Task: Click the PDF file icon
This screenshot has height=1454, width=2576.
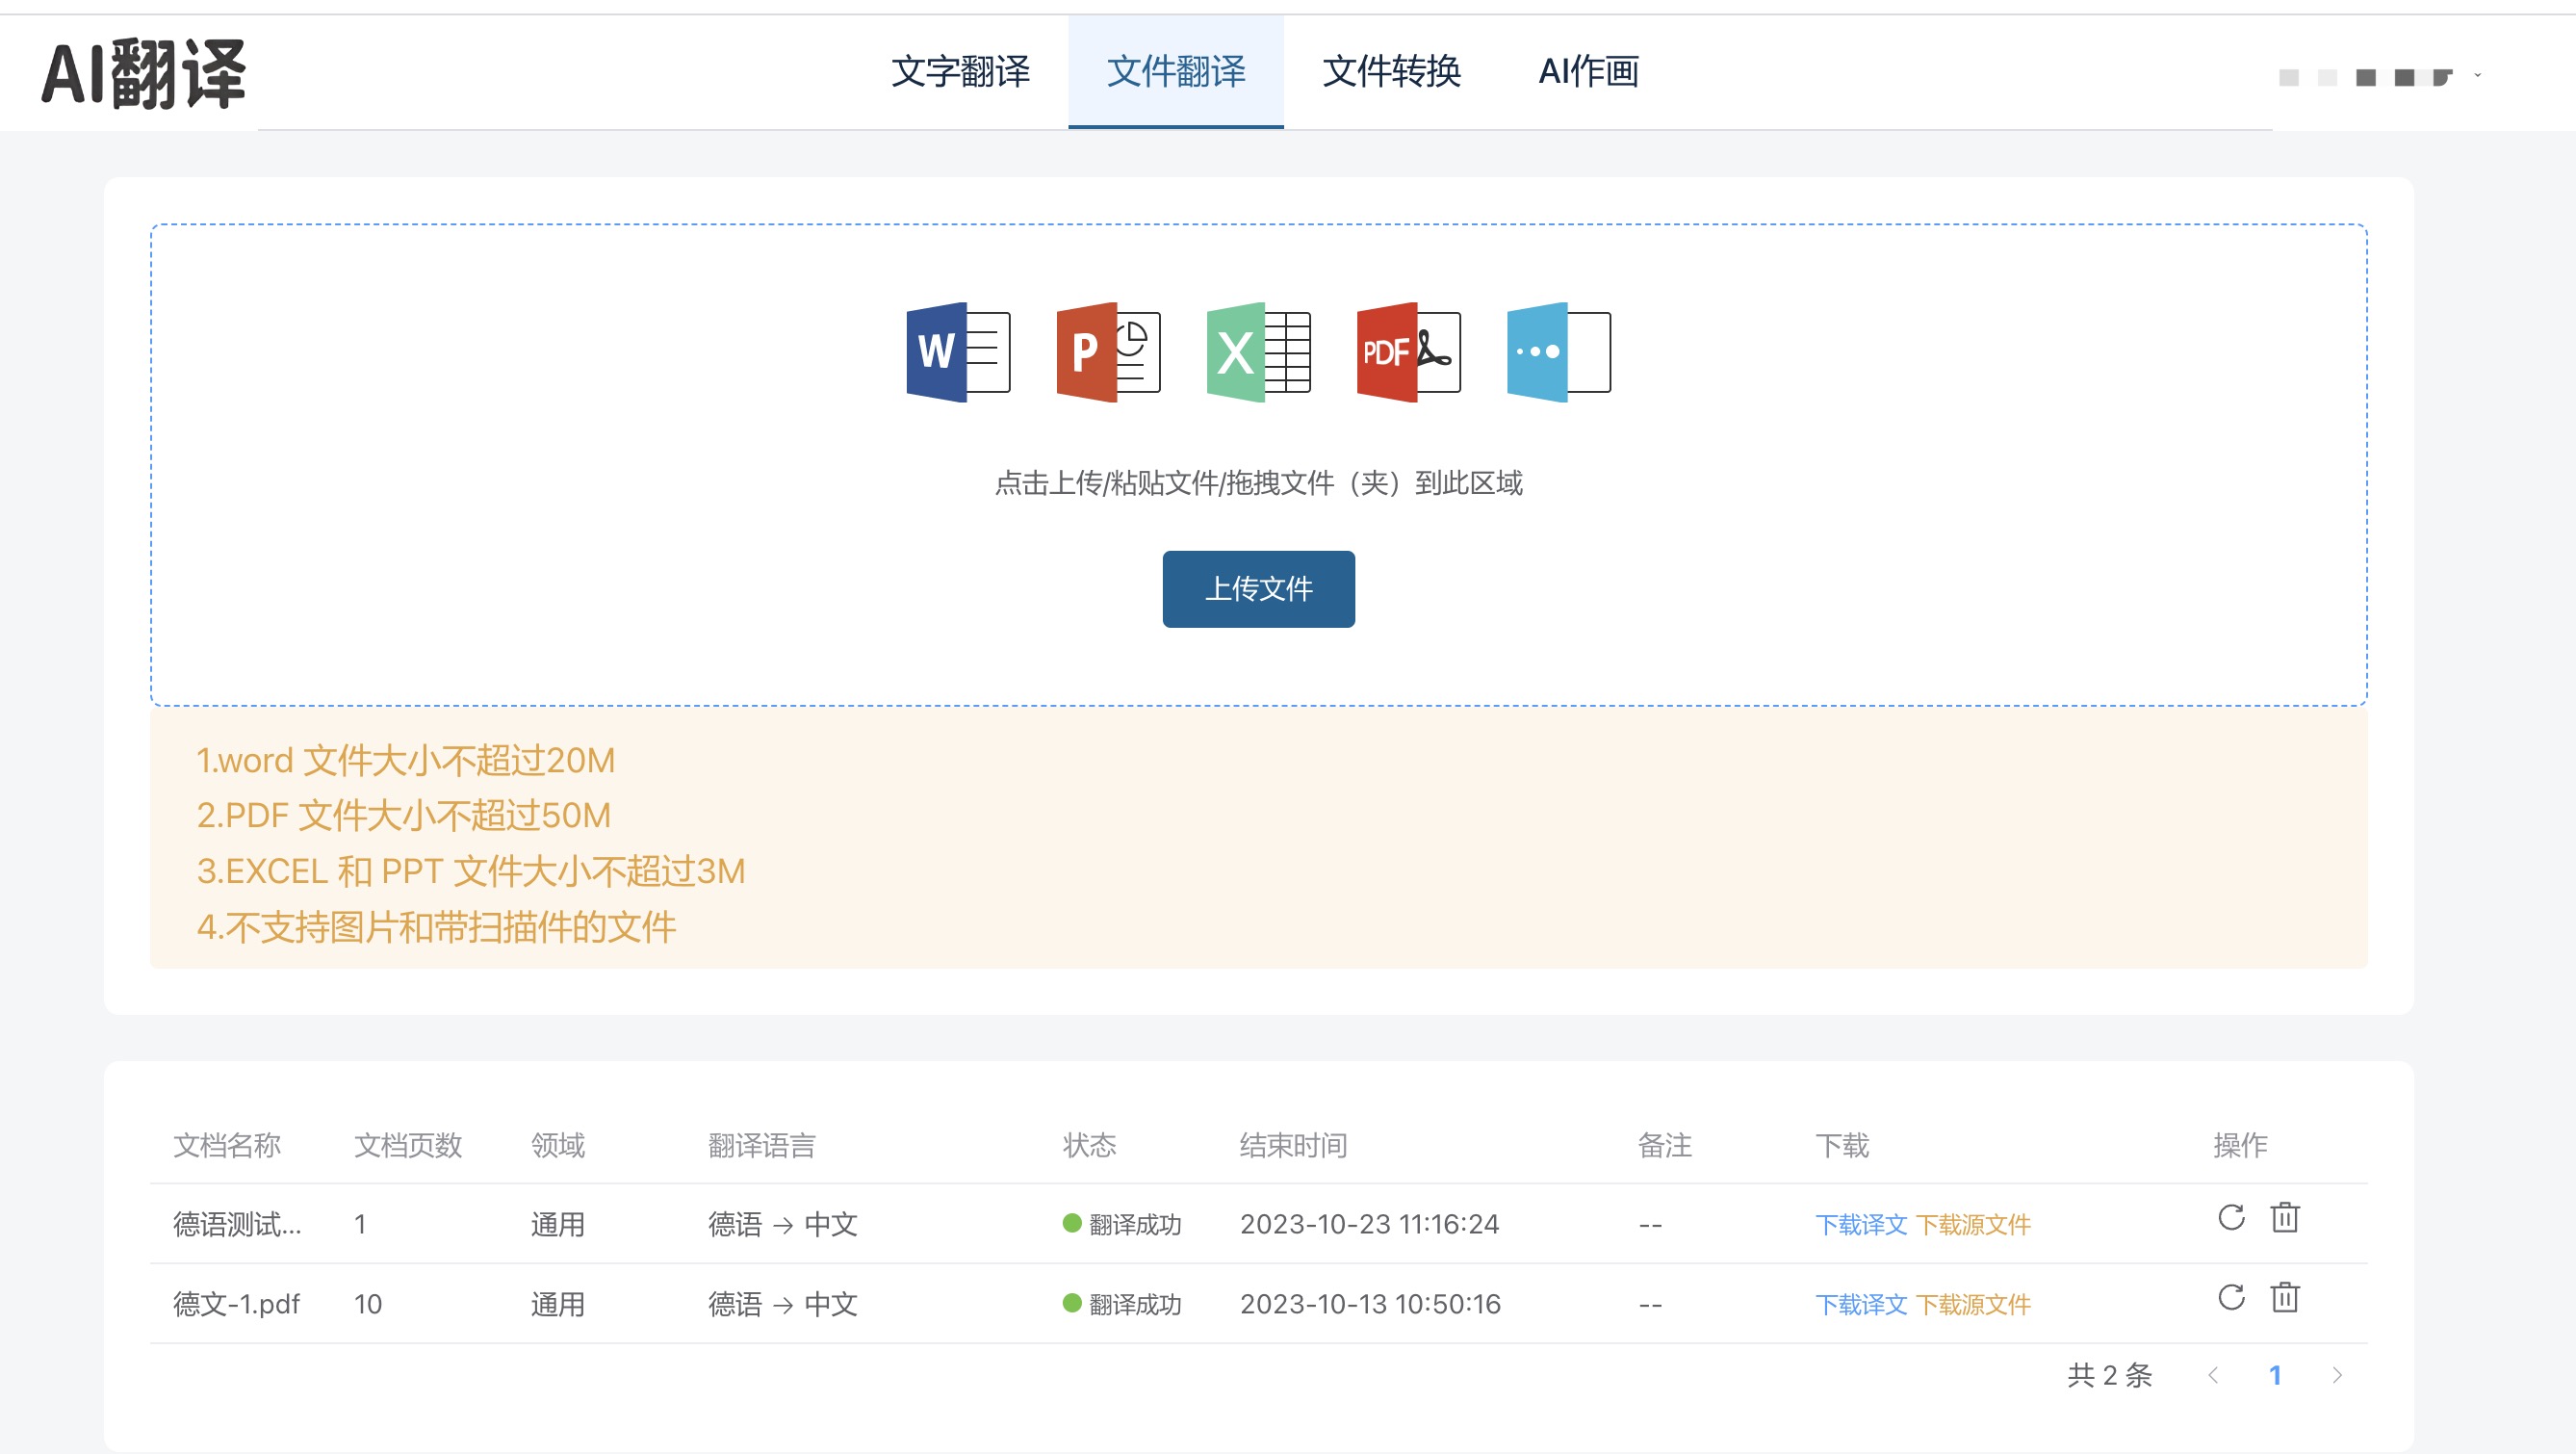Action: [1408, 352]
